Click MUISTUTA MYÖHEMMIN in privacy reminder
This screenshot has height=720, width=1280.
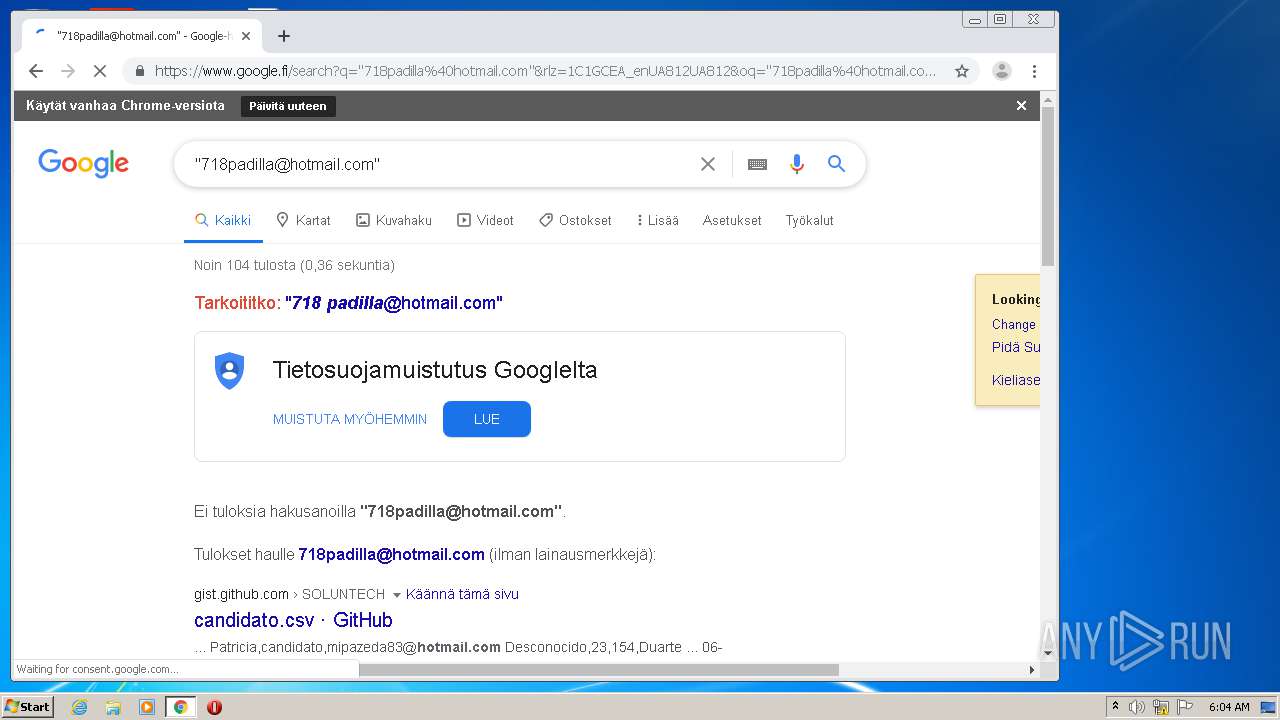coord(350,419)
